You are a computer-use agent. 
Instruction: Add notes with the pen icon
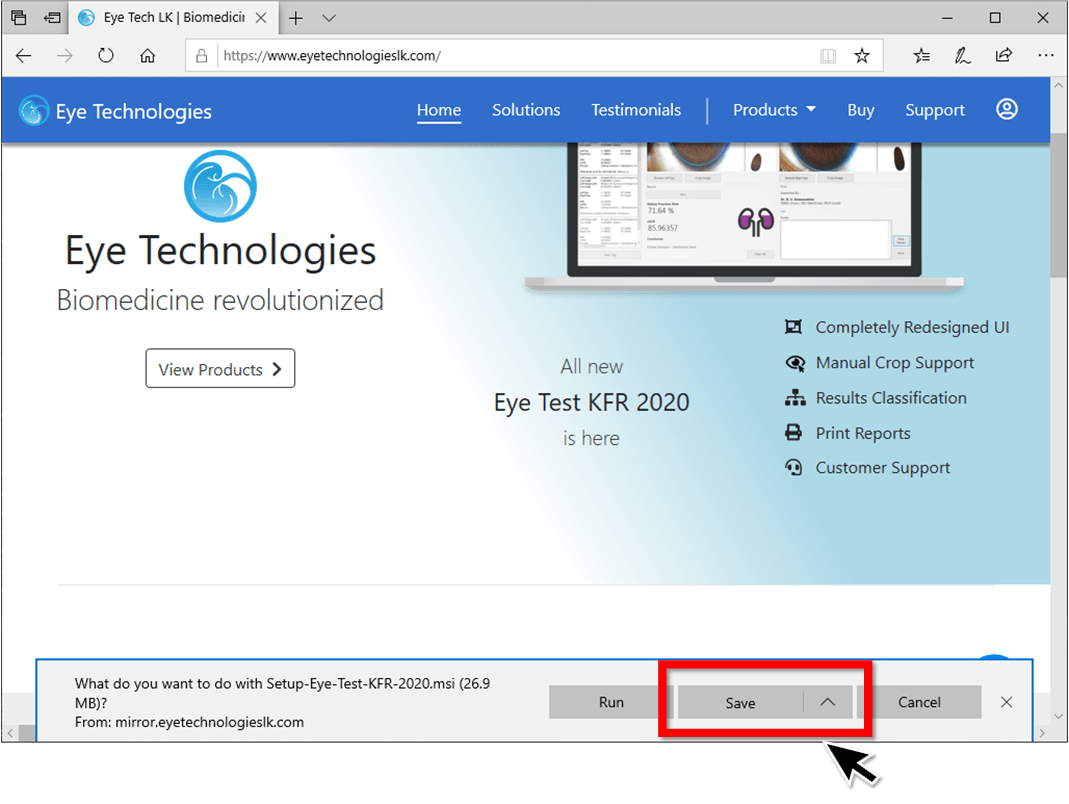click(963, 56)
